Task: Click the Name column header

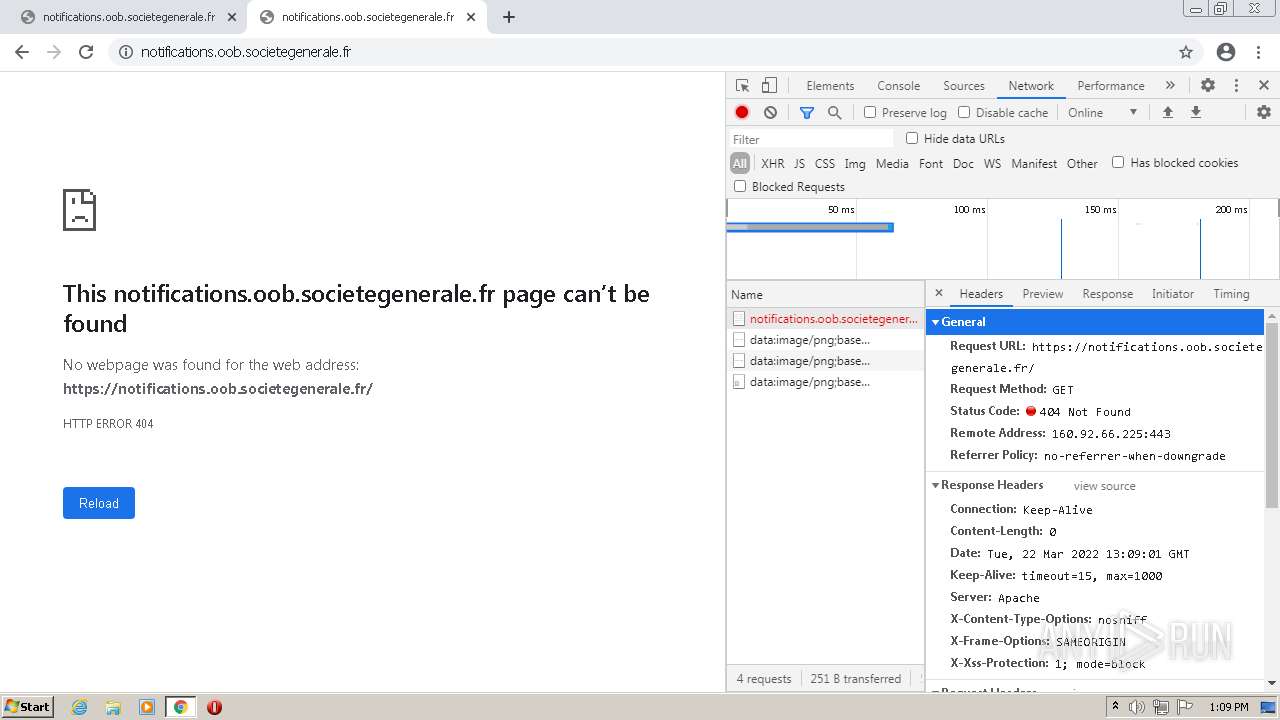Action: (825, 295)
